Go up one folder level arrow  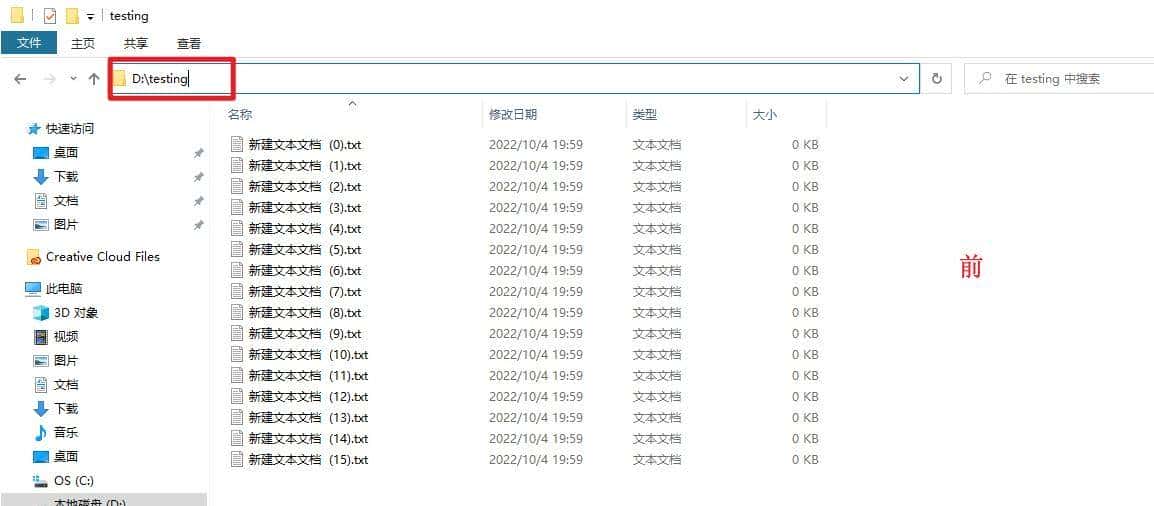(x=93, y=79)
